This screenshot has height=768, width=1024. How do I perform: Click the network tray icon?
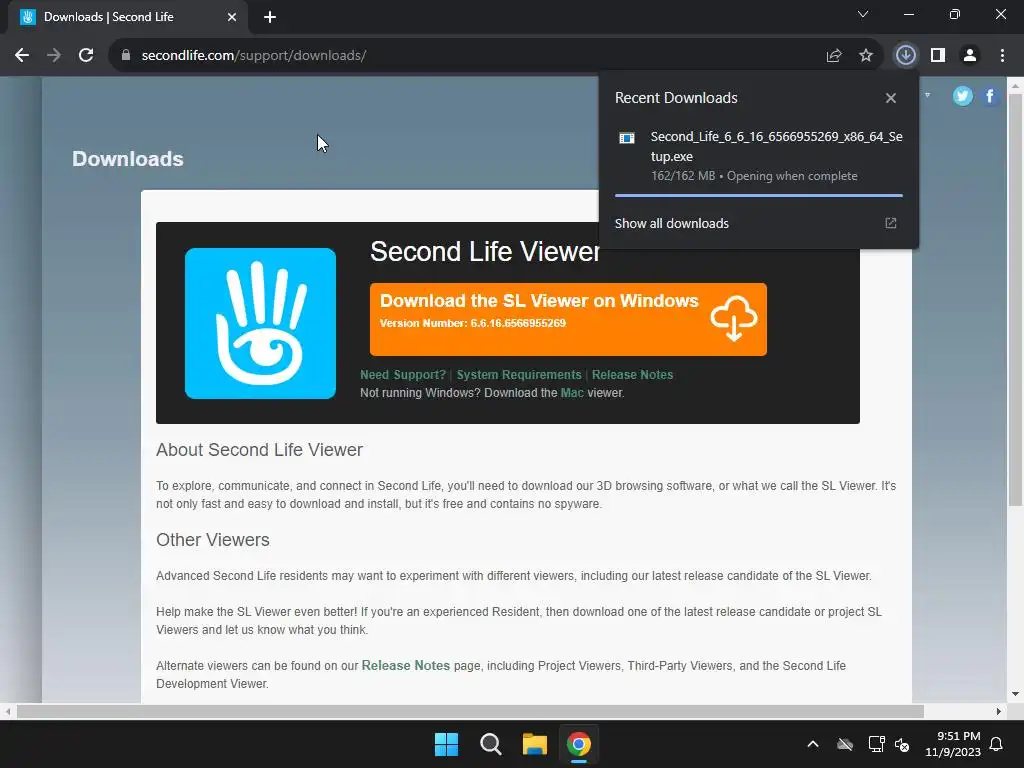point(876,744)
